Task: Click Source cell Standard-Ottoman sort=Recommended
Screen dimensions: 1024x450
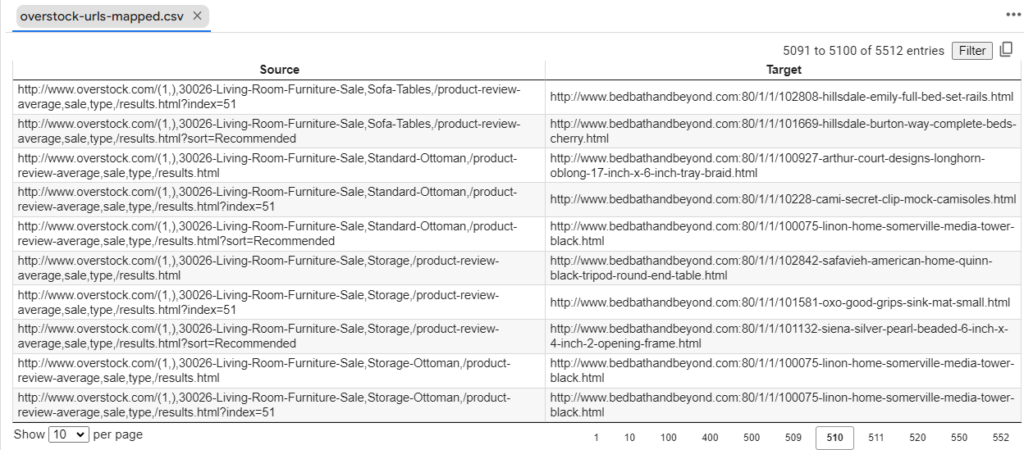Action: pyautogui.click(x=279, y=233)
